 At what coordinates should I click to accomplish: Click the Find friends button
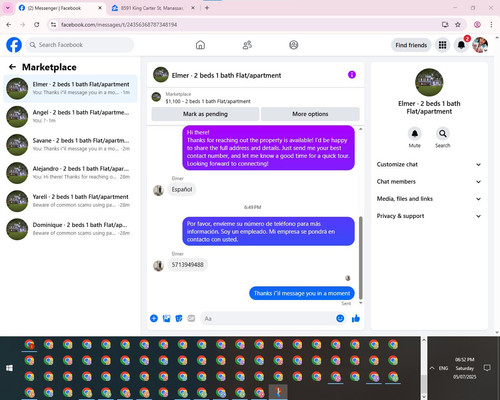(x=411, y=45)
